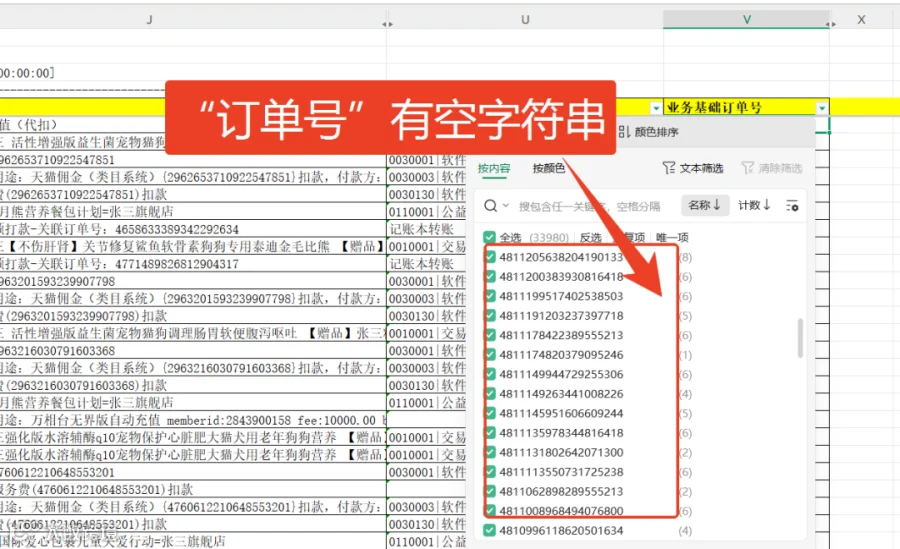900x549 pixels.
Task: Uncheck item 4811149263441008226
Action: coord(490,393)
